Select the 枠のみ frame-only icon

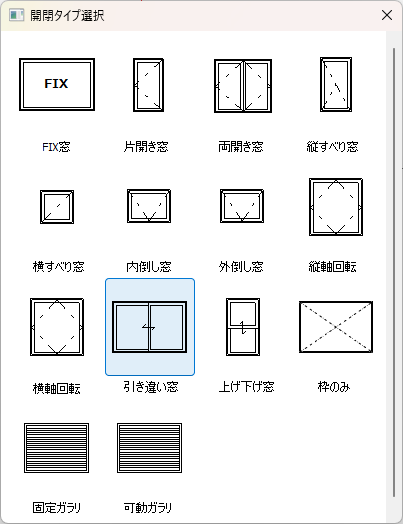(x=336, y=327)
